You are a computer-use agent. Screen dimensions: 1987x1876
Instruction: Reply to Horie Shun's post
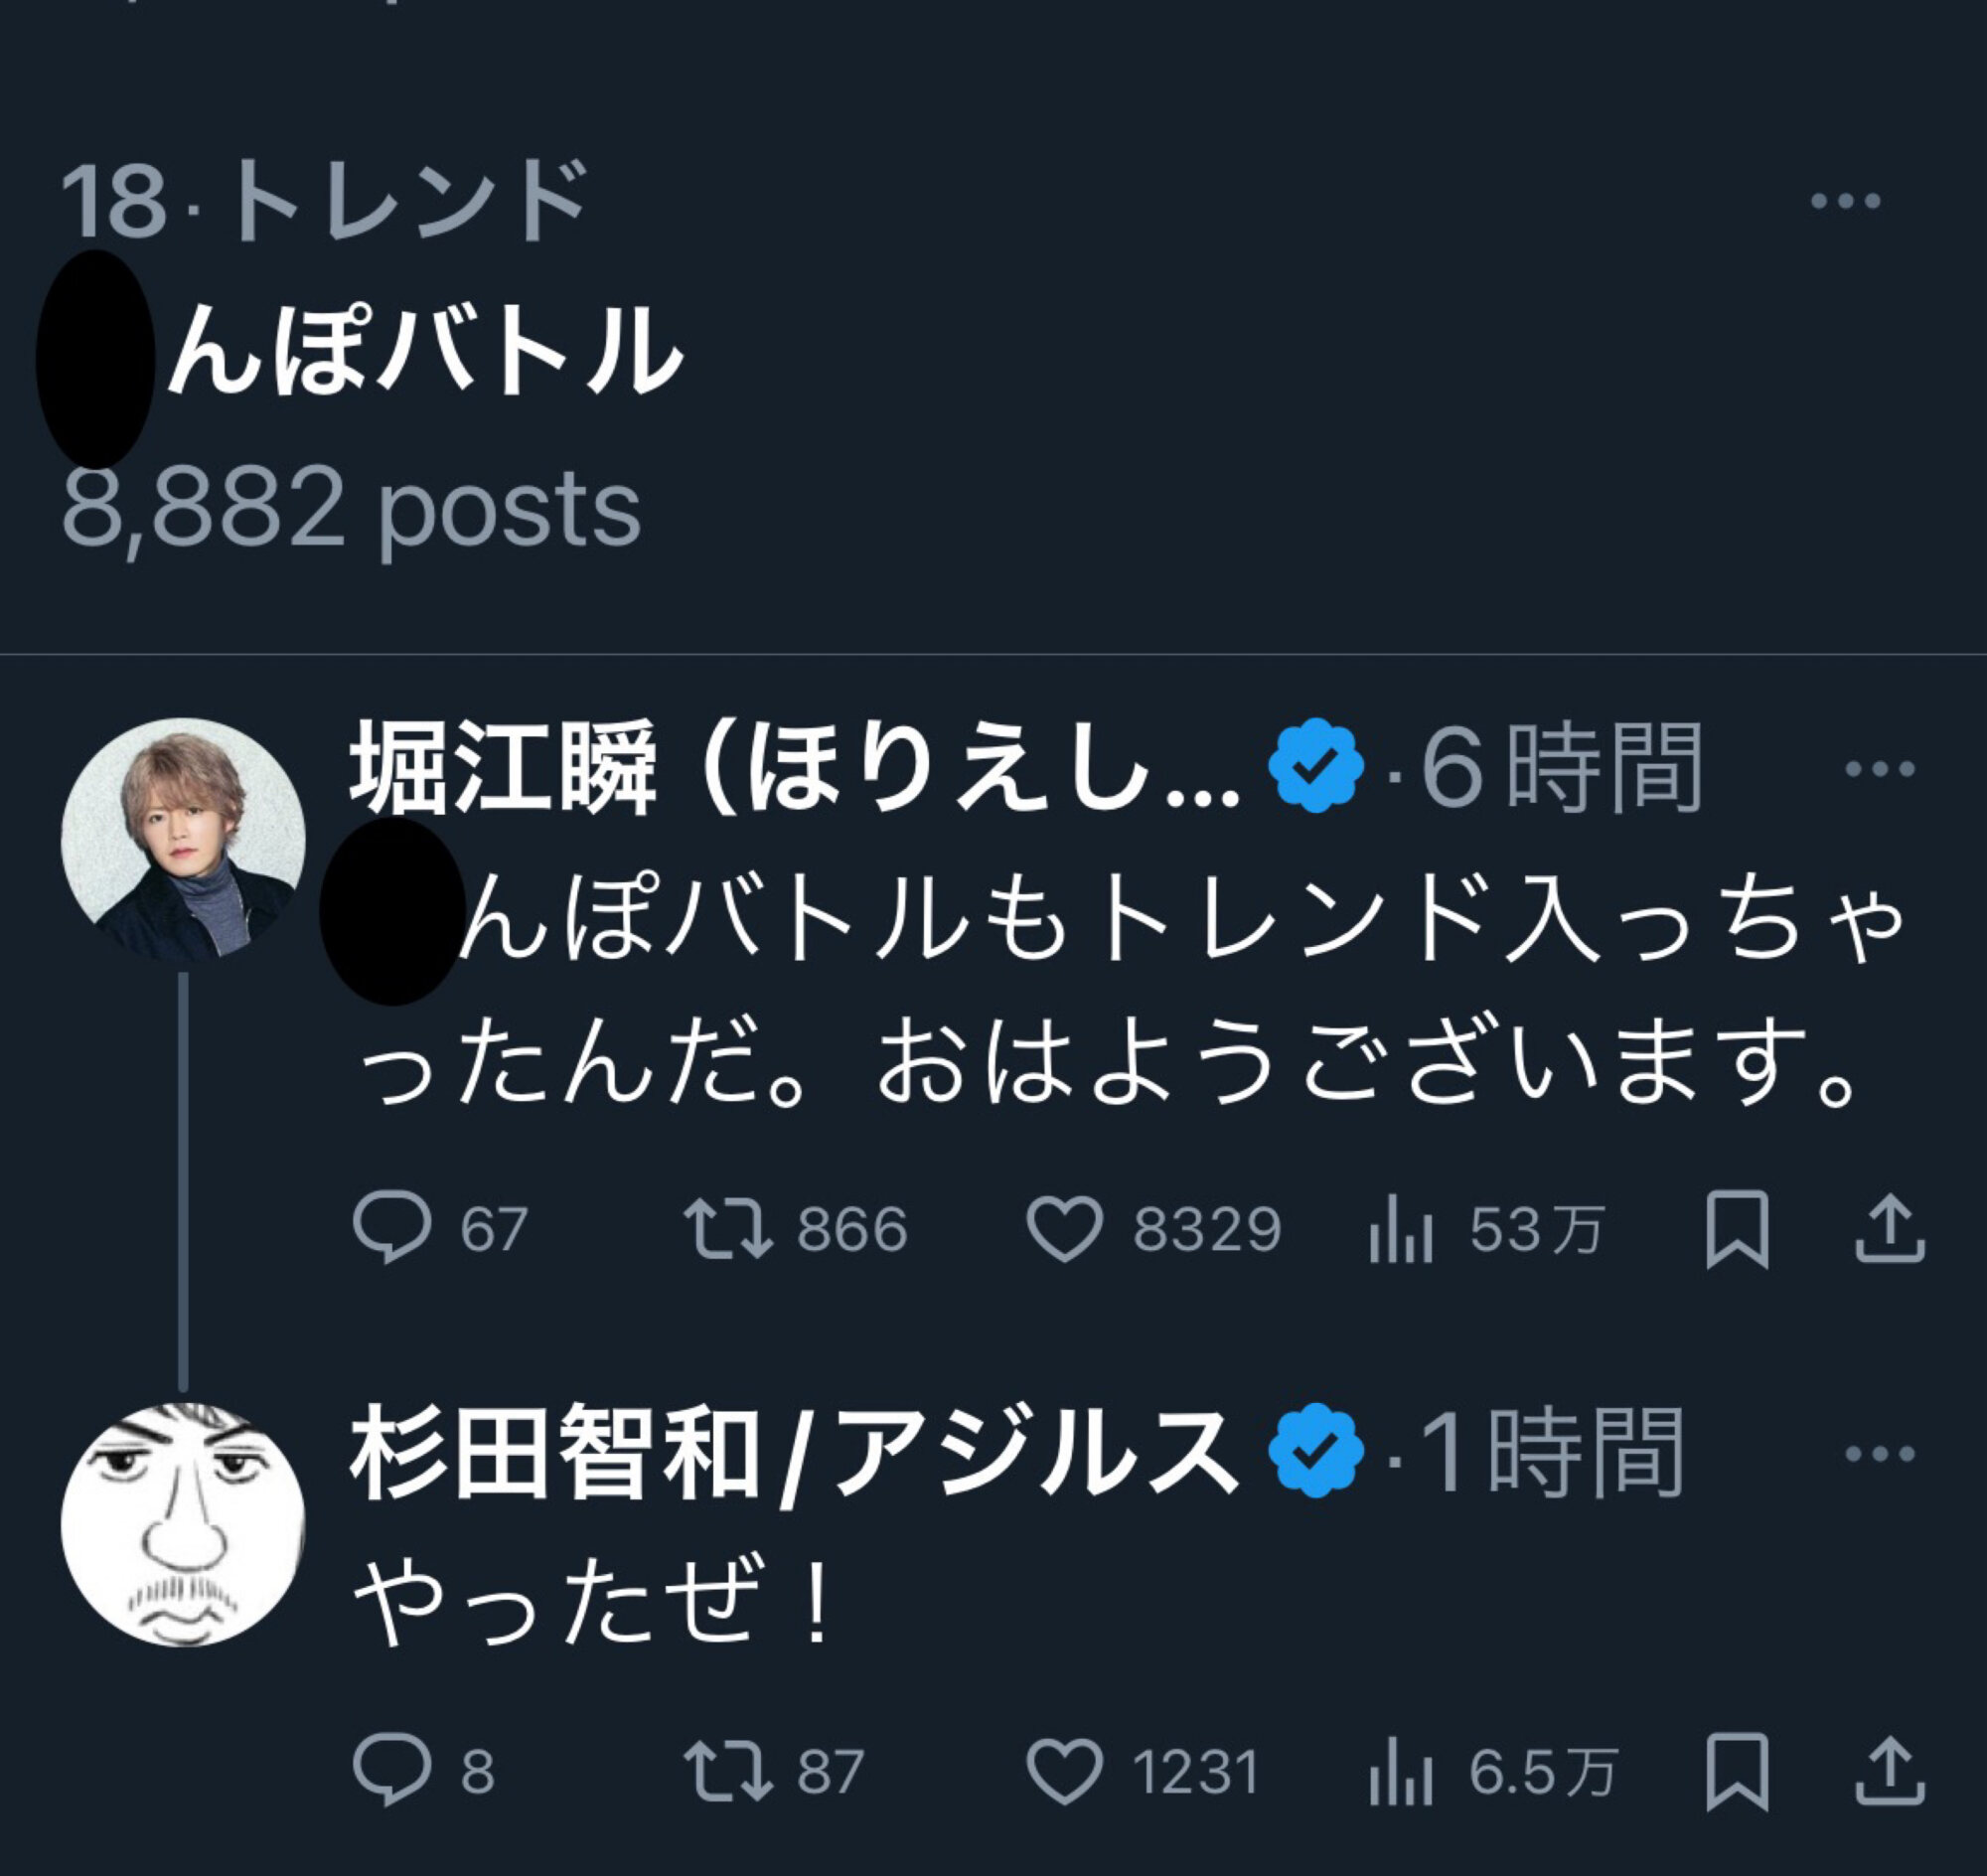coord(393,1228)
